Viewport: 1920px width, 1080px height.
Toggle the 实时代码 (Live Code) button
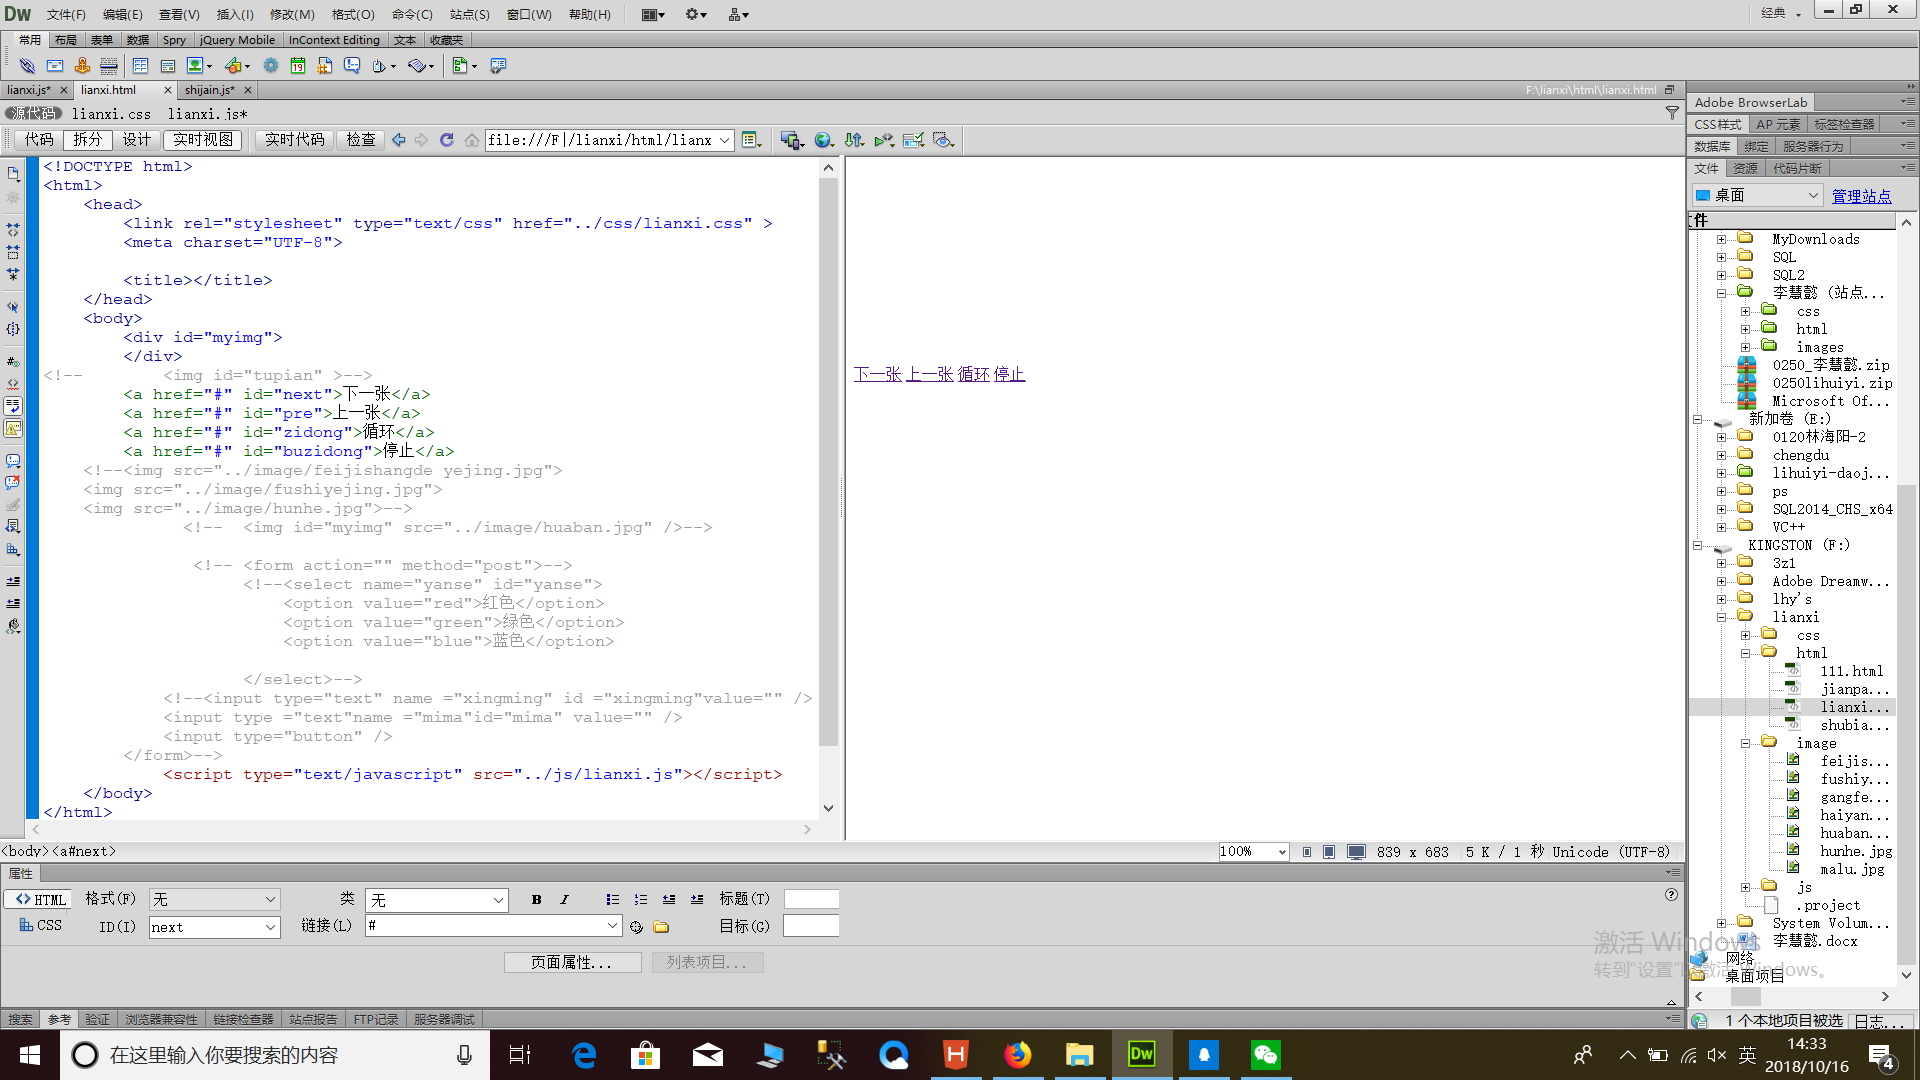pyautogui.click(x=295, y=140)
